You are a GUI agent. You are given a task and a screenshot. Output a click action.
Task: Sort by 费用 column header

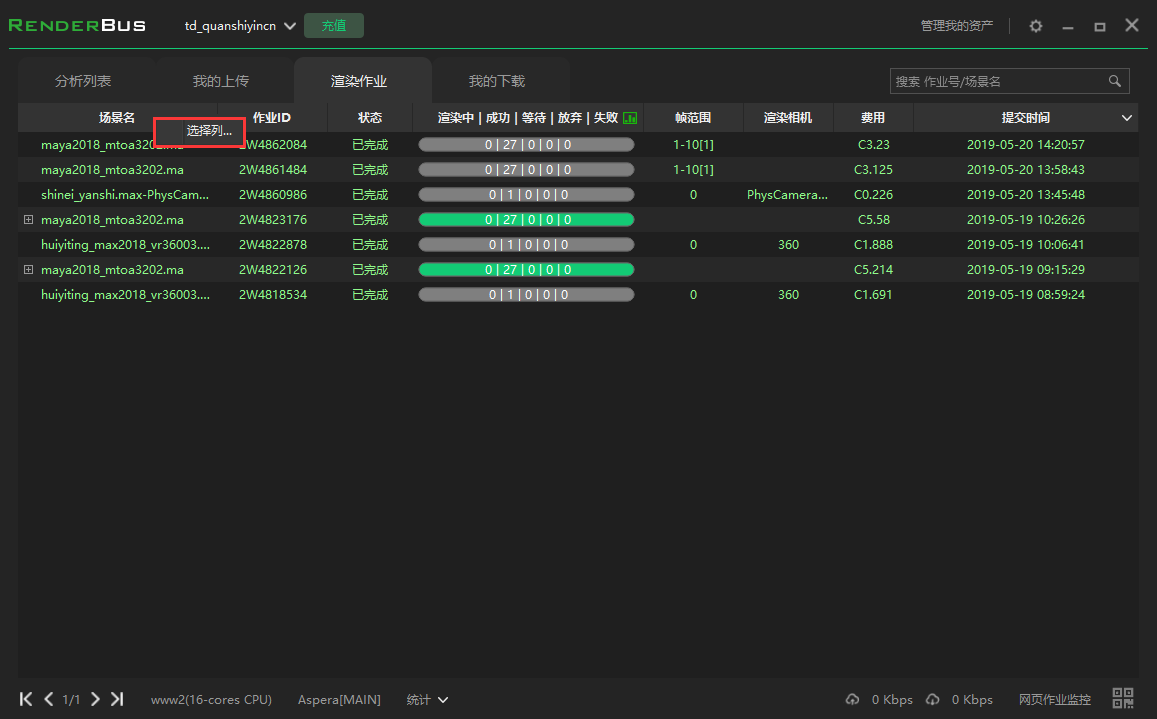pyautogui.click(x=873, y=118)
